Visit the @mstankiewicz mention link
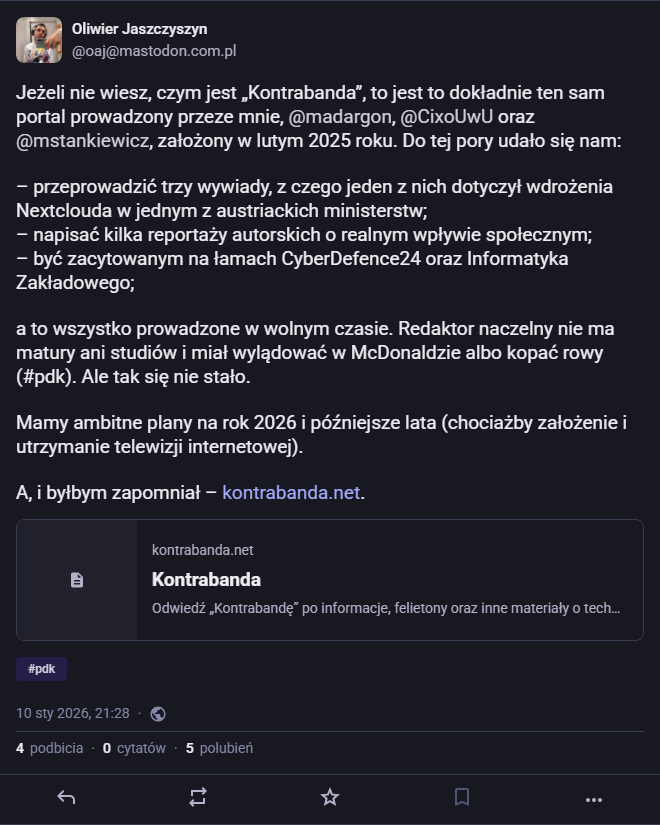Image resolution: width=660 pixels, height=825 pixels. tap(83, 140)
